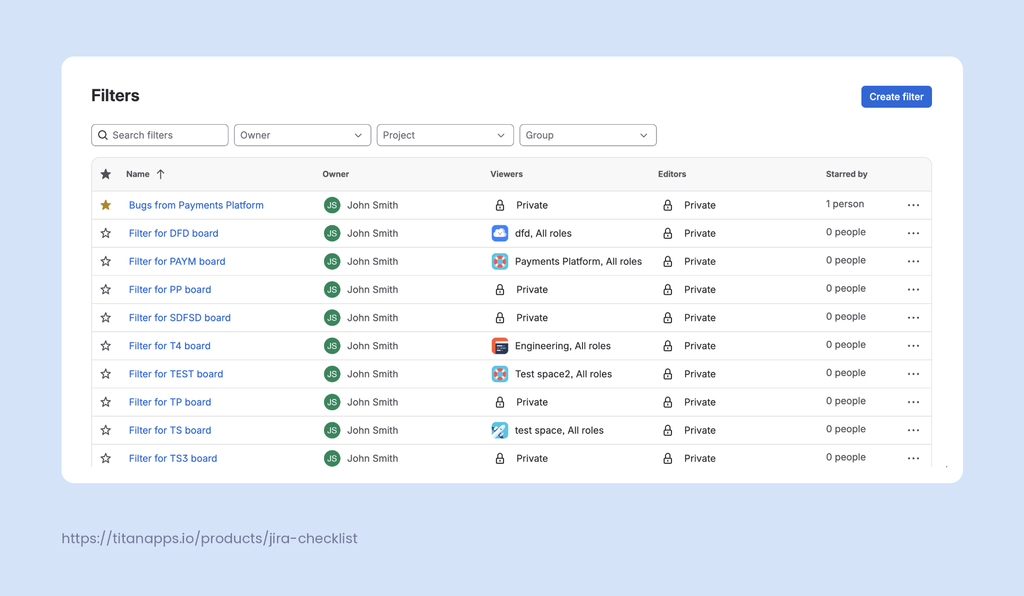1024x596 pixels.
Task: Open Filter for PAYM board link
Action: click(x=177, y=261)
